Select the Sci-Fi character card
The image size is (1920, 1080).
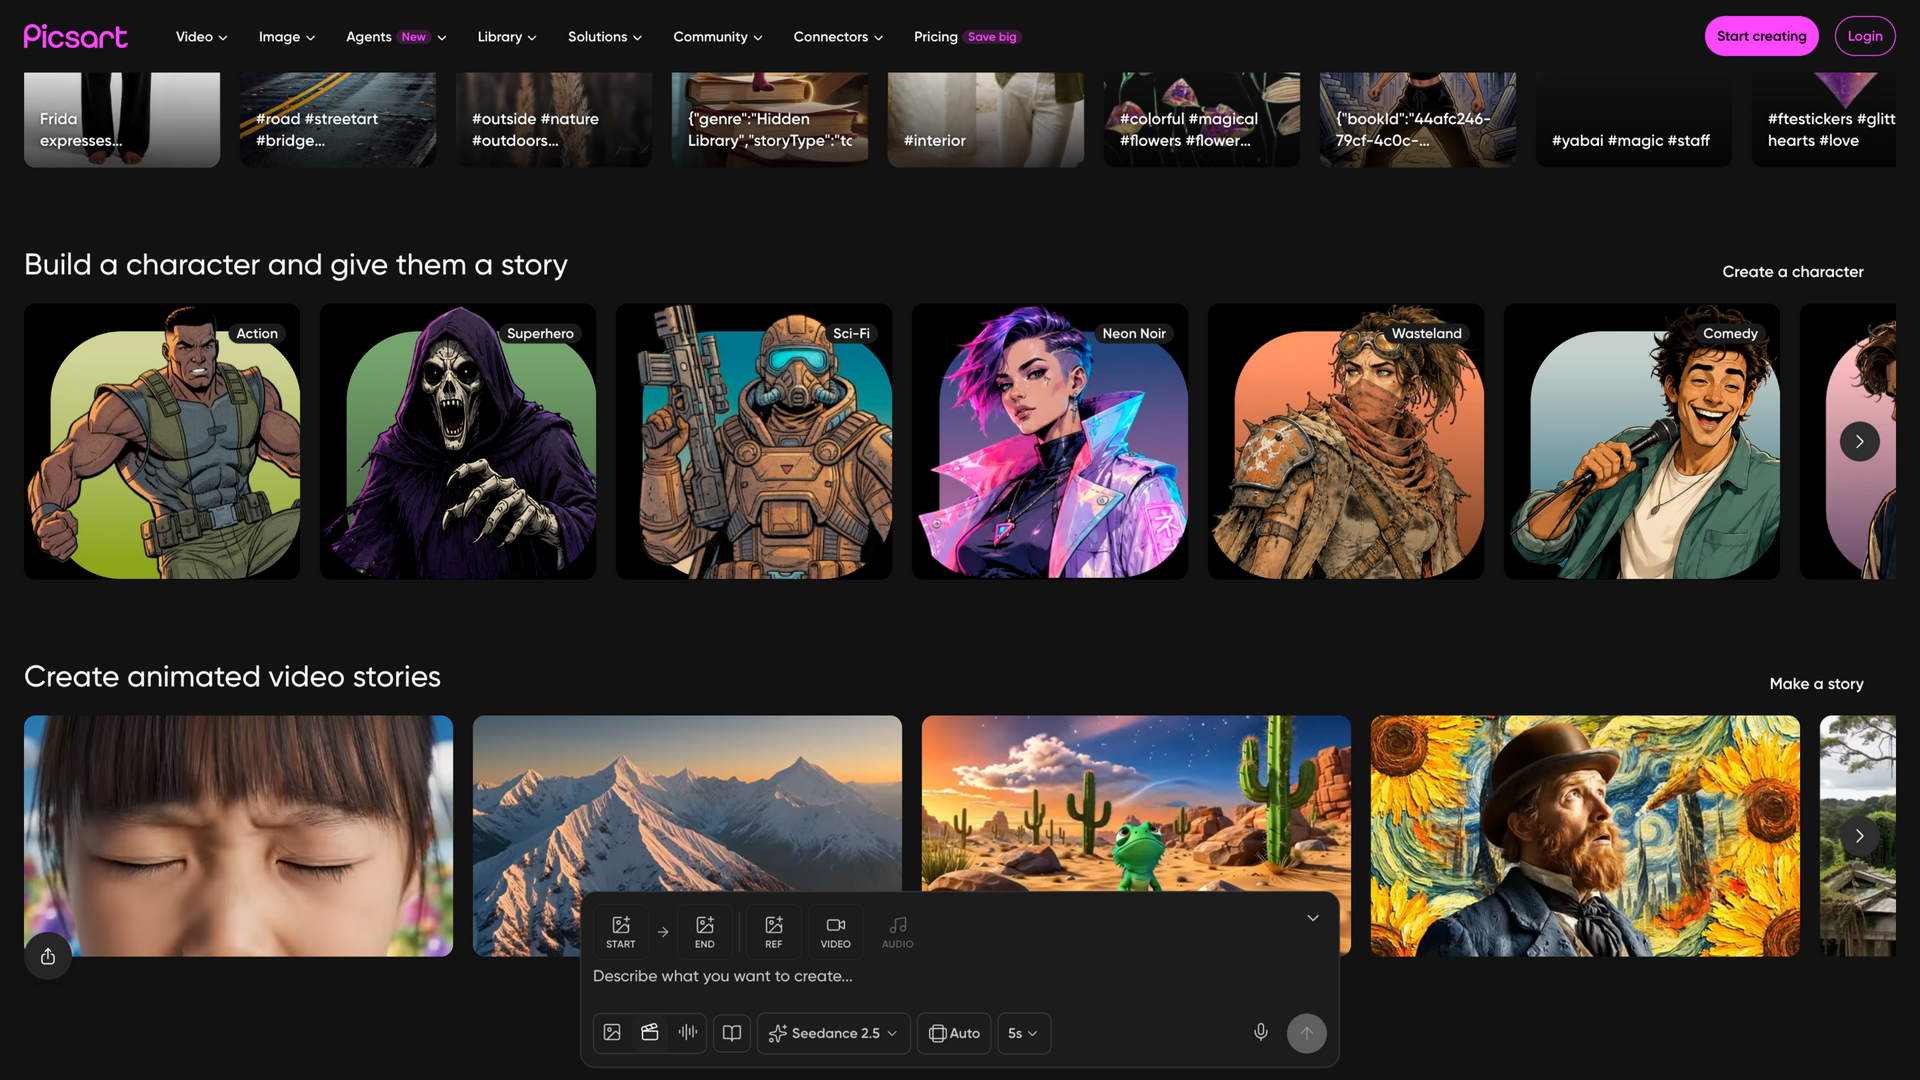(x=754, y=442)
